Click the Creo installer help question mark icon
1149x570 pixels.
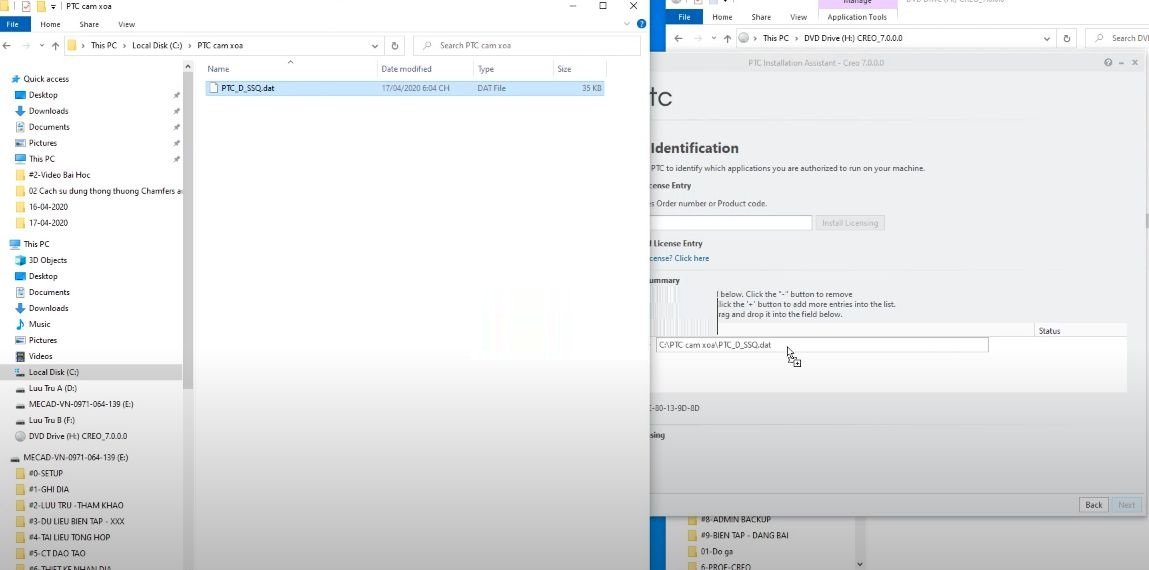[1108, 63]
